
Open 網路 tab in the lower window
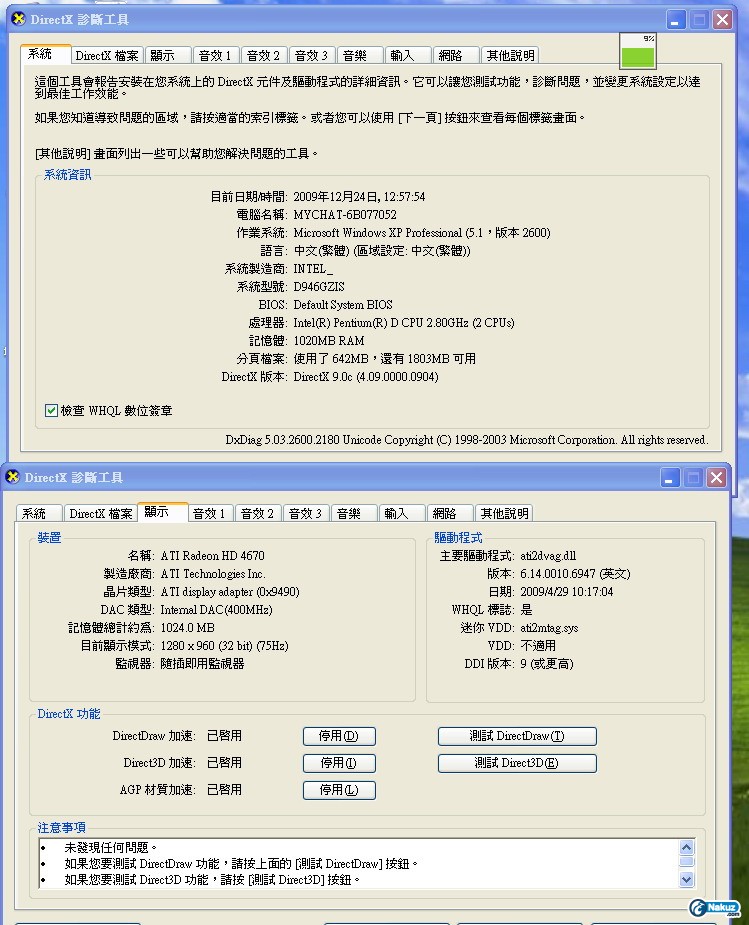point(450,513)
